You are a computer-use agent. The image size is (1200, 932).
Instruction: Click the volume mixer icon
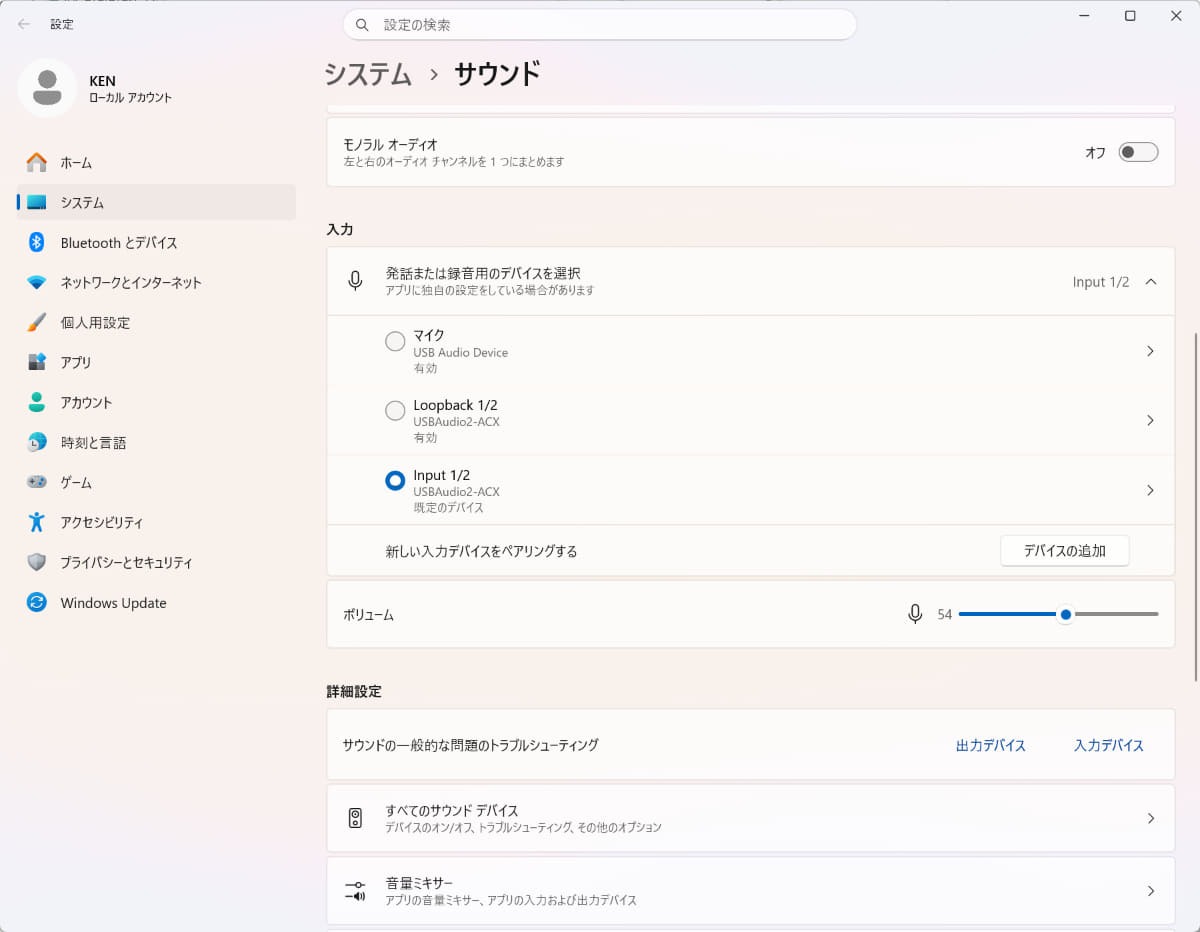click(355, 890)
